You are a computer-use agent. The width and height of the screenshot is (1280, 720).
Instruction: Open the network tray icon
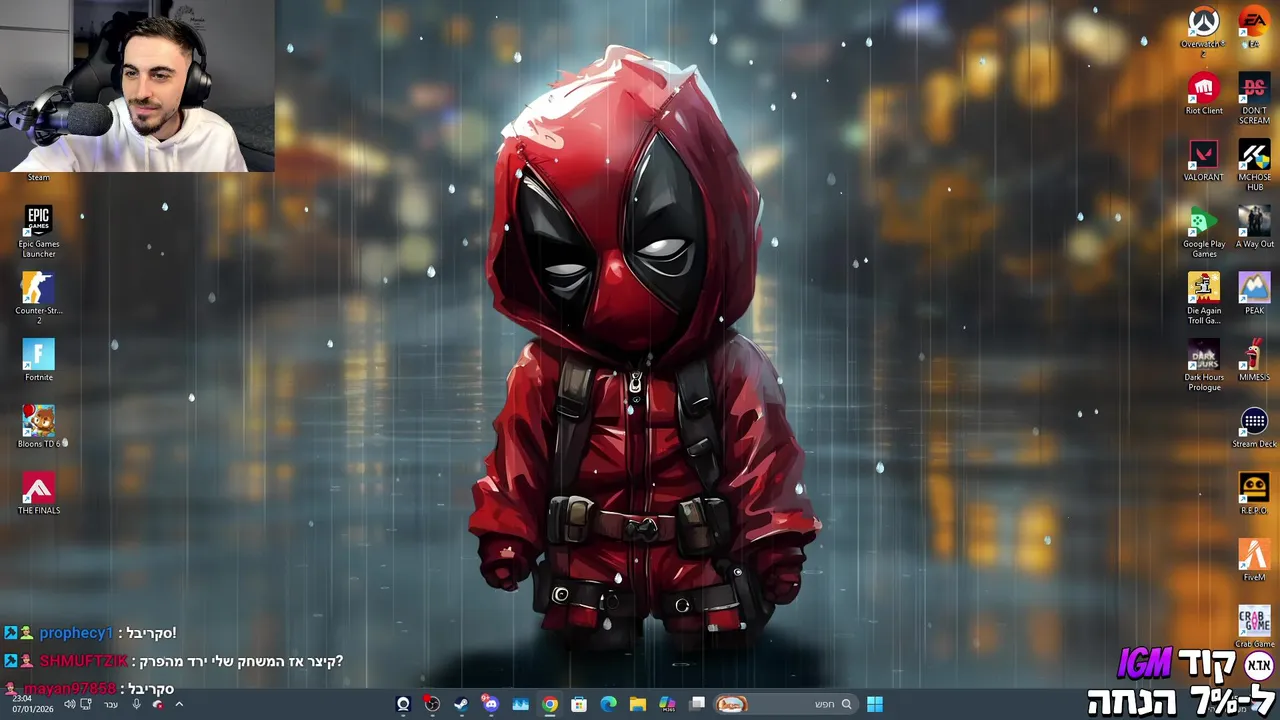pos(86,704)
